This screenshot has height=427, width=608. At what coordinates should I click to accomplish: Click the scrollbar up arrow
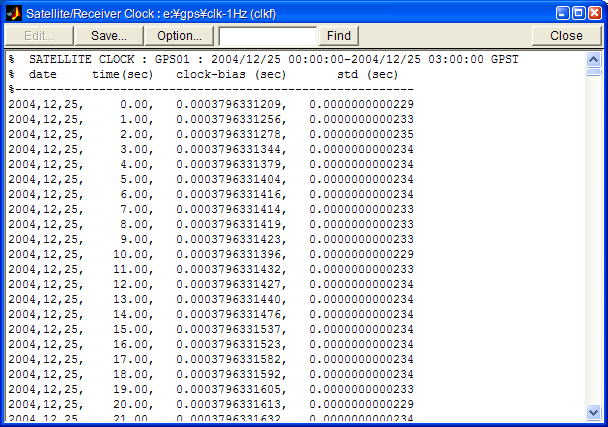click(594, 59)
